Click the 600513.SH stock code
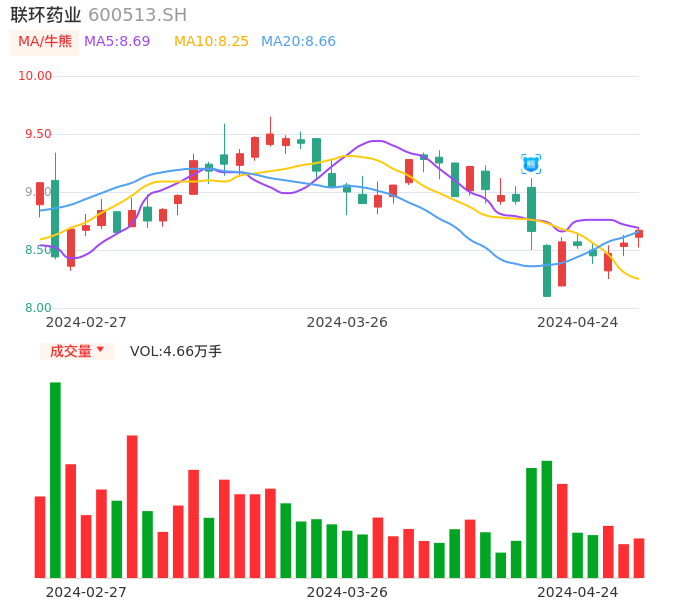The width and height of the screenshot is (686, 606). pyautogui.click(x=137, y=15)
